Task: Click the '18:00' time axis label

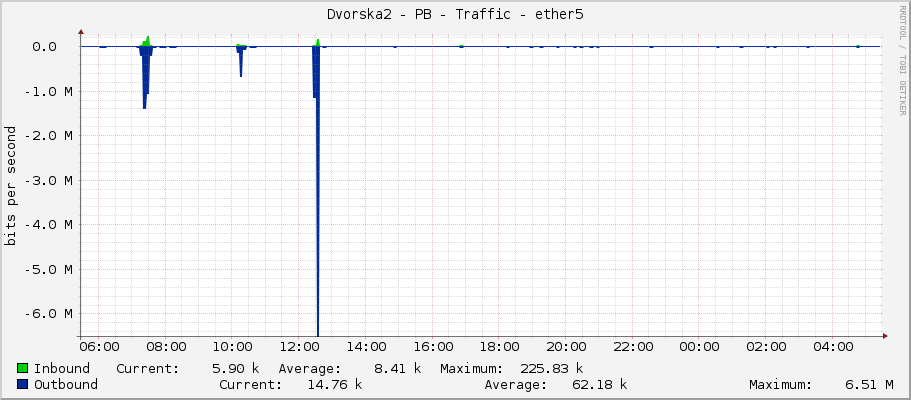Action: [500, 347]
